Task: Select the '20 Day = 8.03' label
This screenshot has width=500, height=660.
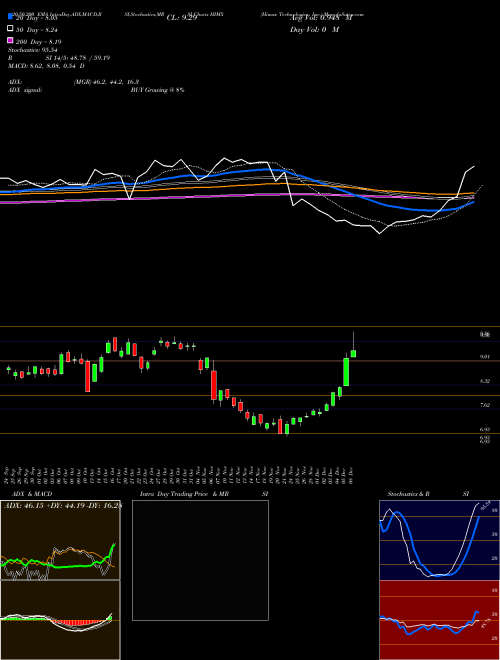Action: (36, 18)
